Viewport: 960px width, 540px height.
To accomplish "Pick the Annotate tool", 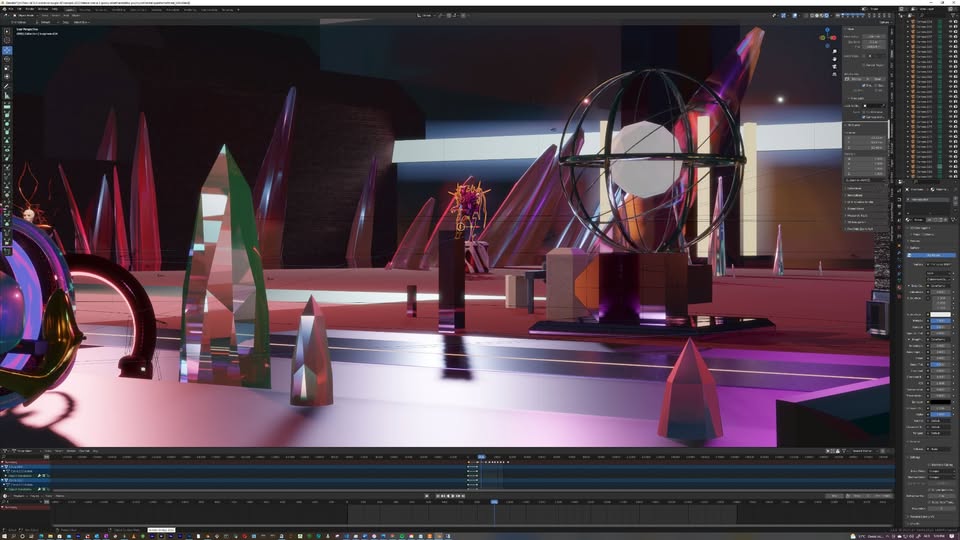I will tap(7, 86).
